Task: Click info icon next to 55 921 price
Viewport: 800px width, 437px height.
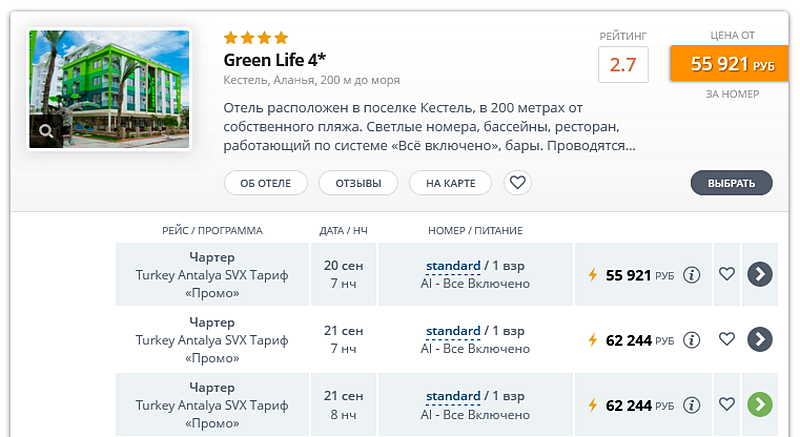Action: (x=691, y=274)
